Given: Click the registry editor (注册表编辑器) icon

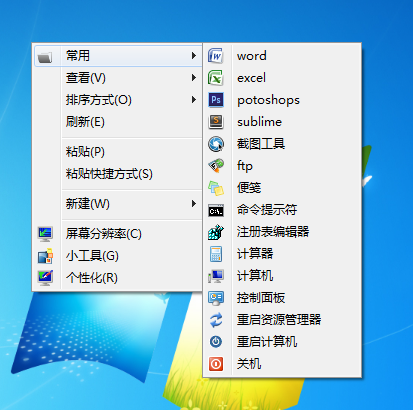Looking at the screenshot, I should (216, 232).
